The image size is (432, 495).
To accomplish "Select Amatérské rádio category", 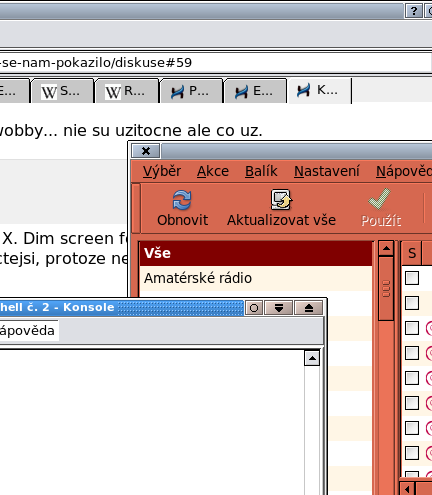I will click(x=255, y=278).
